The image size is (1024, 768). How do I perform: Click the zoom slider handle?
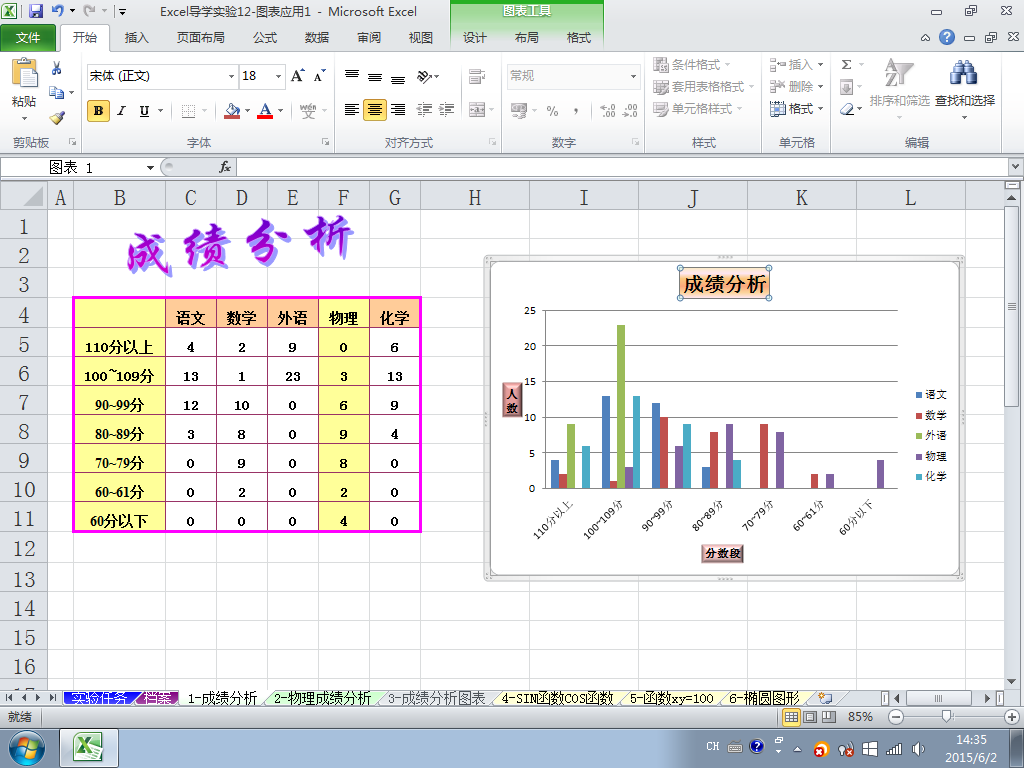(x=946, y=717)
